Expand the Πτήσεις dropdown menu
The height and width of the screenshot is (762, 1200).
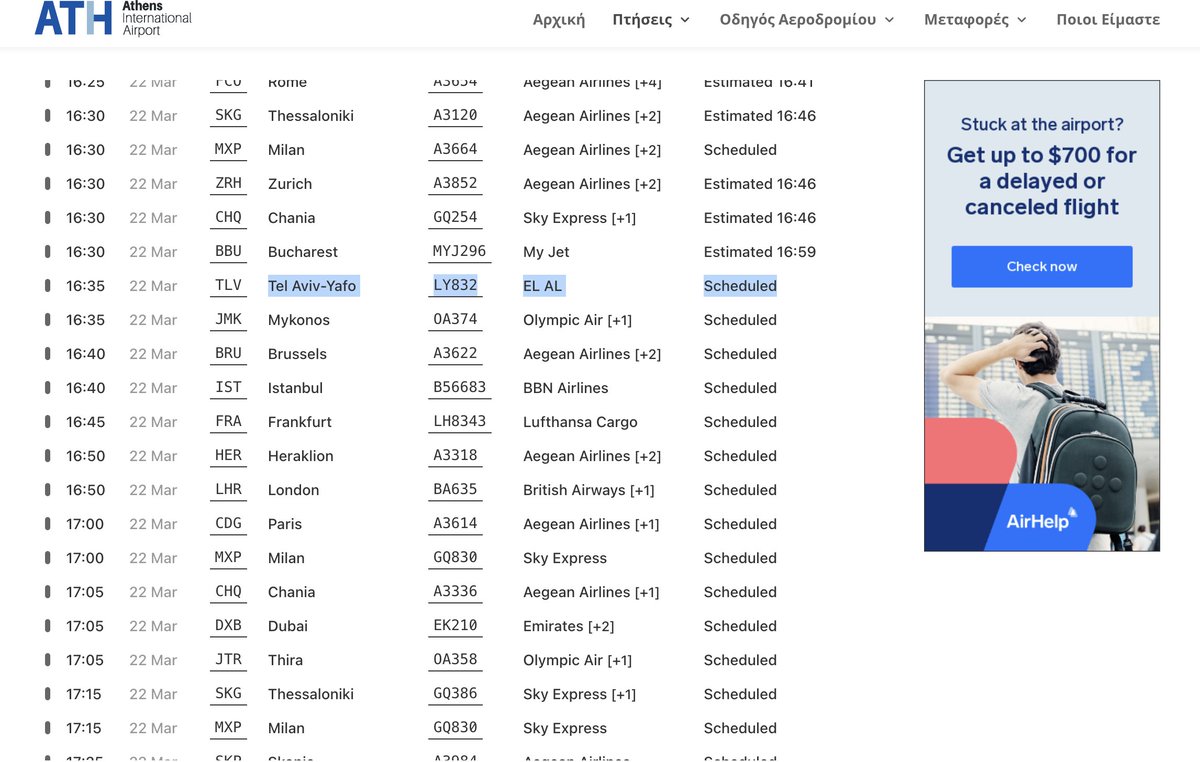point(651,19)
